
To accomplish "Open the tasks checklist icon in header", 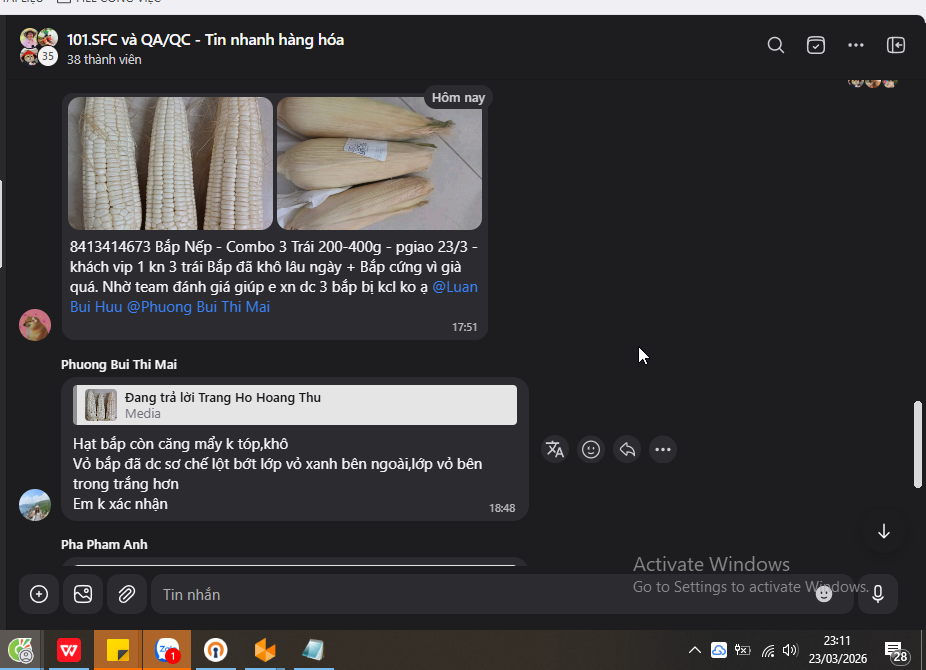I will pyautogui.click(x=816, y=45).
